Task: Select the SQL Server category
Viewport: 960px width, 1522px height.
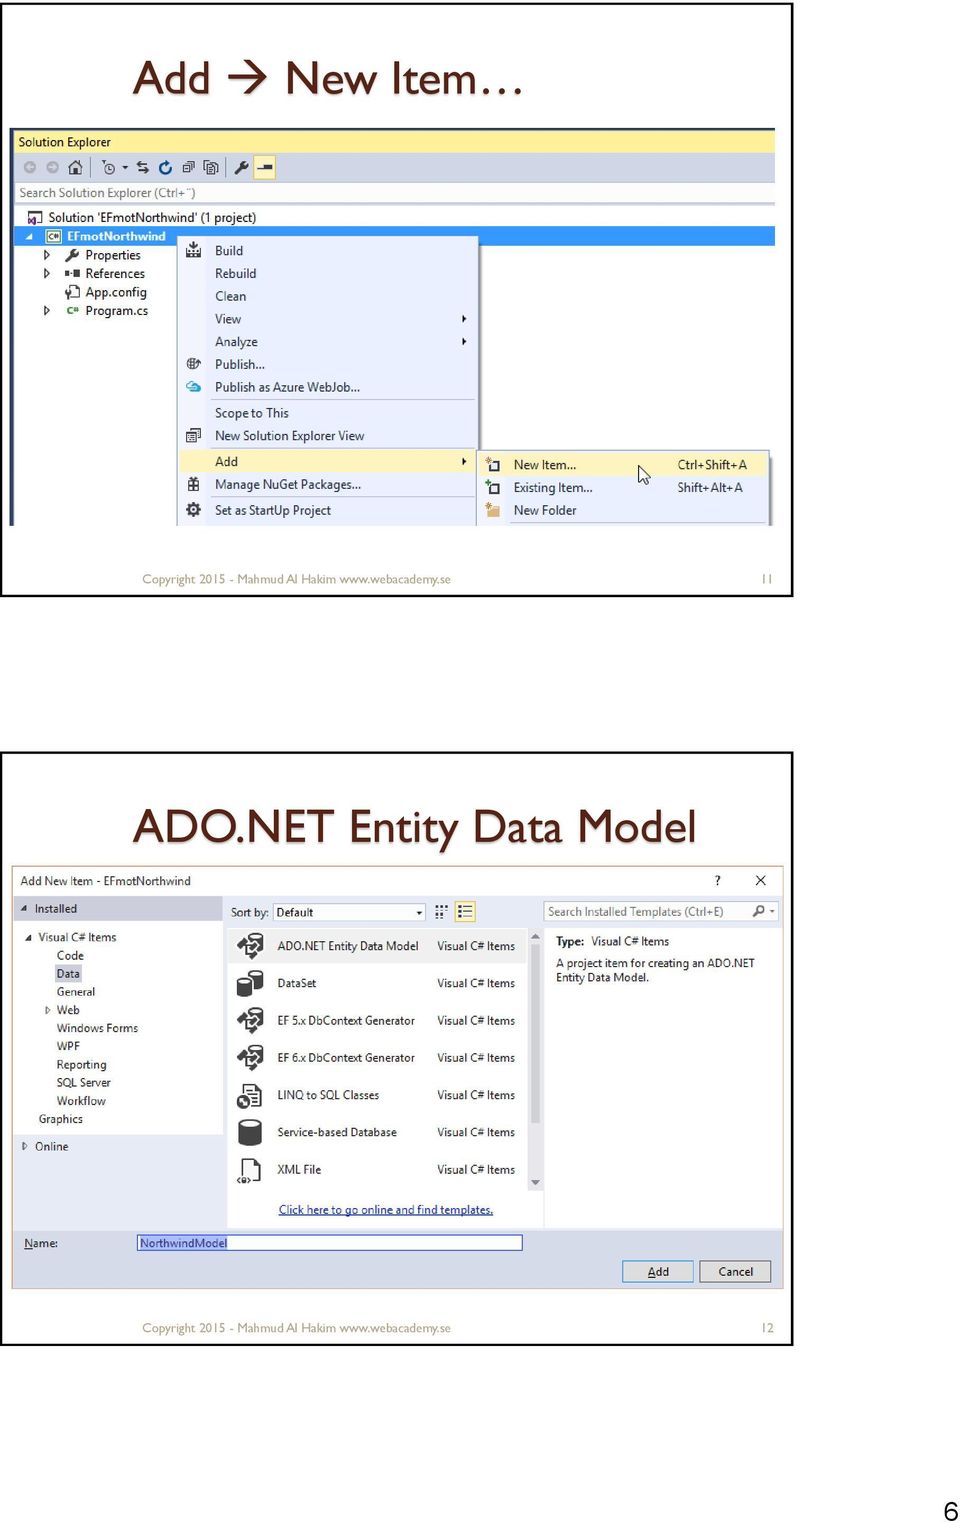Action: click(x=83, y=1083)
